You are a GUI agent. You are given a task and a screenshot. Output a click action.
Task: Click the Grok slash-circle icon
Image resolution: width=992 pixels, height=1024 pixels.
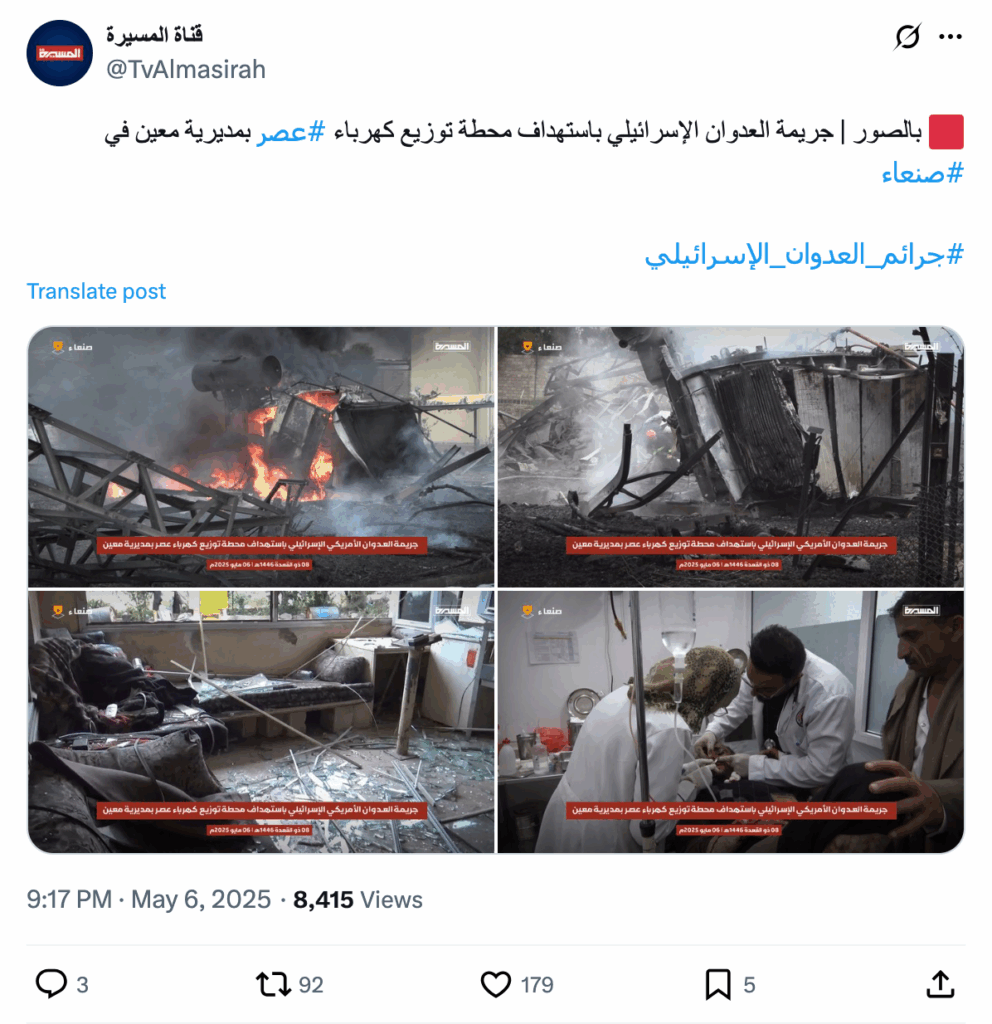pyautogui.click(x=907, y=37)
